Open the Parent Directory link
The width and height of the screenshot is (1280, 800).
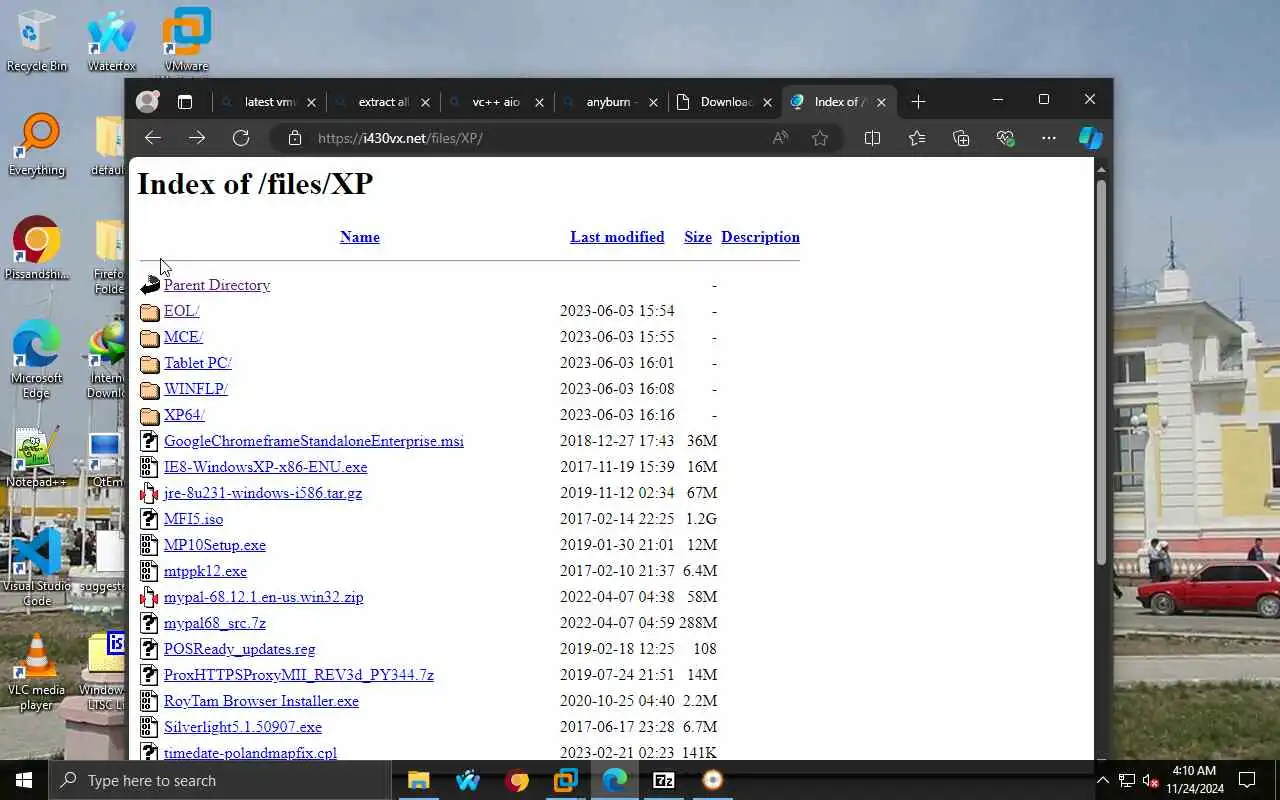coord(217,285)
